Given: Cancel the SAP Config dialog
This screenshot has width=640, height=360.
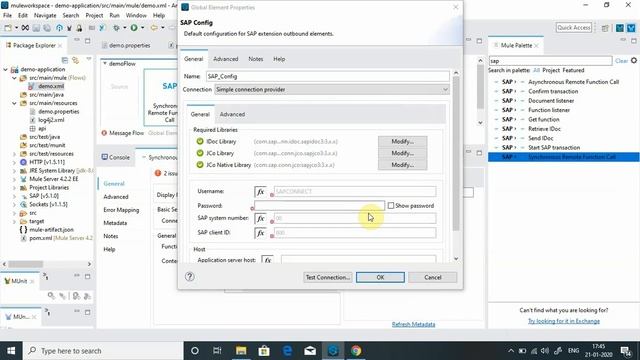Looking at the screenshot, I should pyautogui.click(x=433, y=277).
